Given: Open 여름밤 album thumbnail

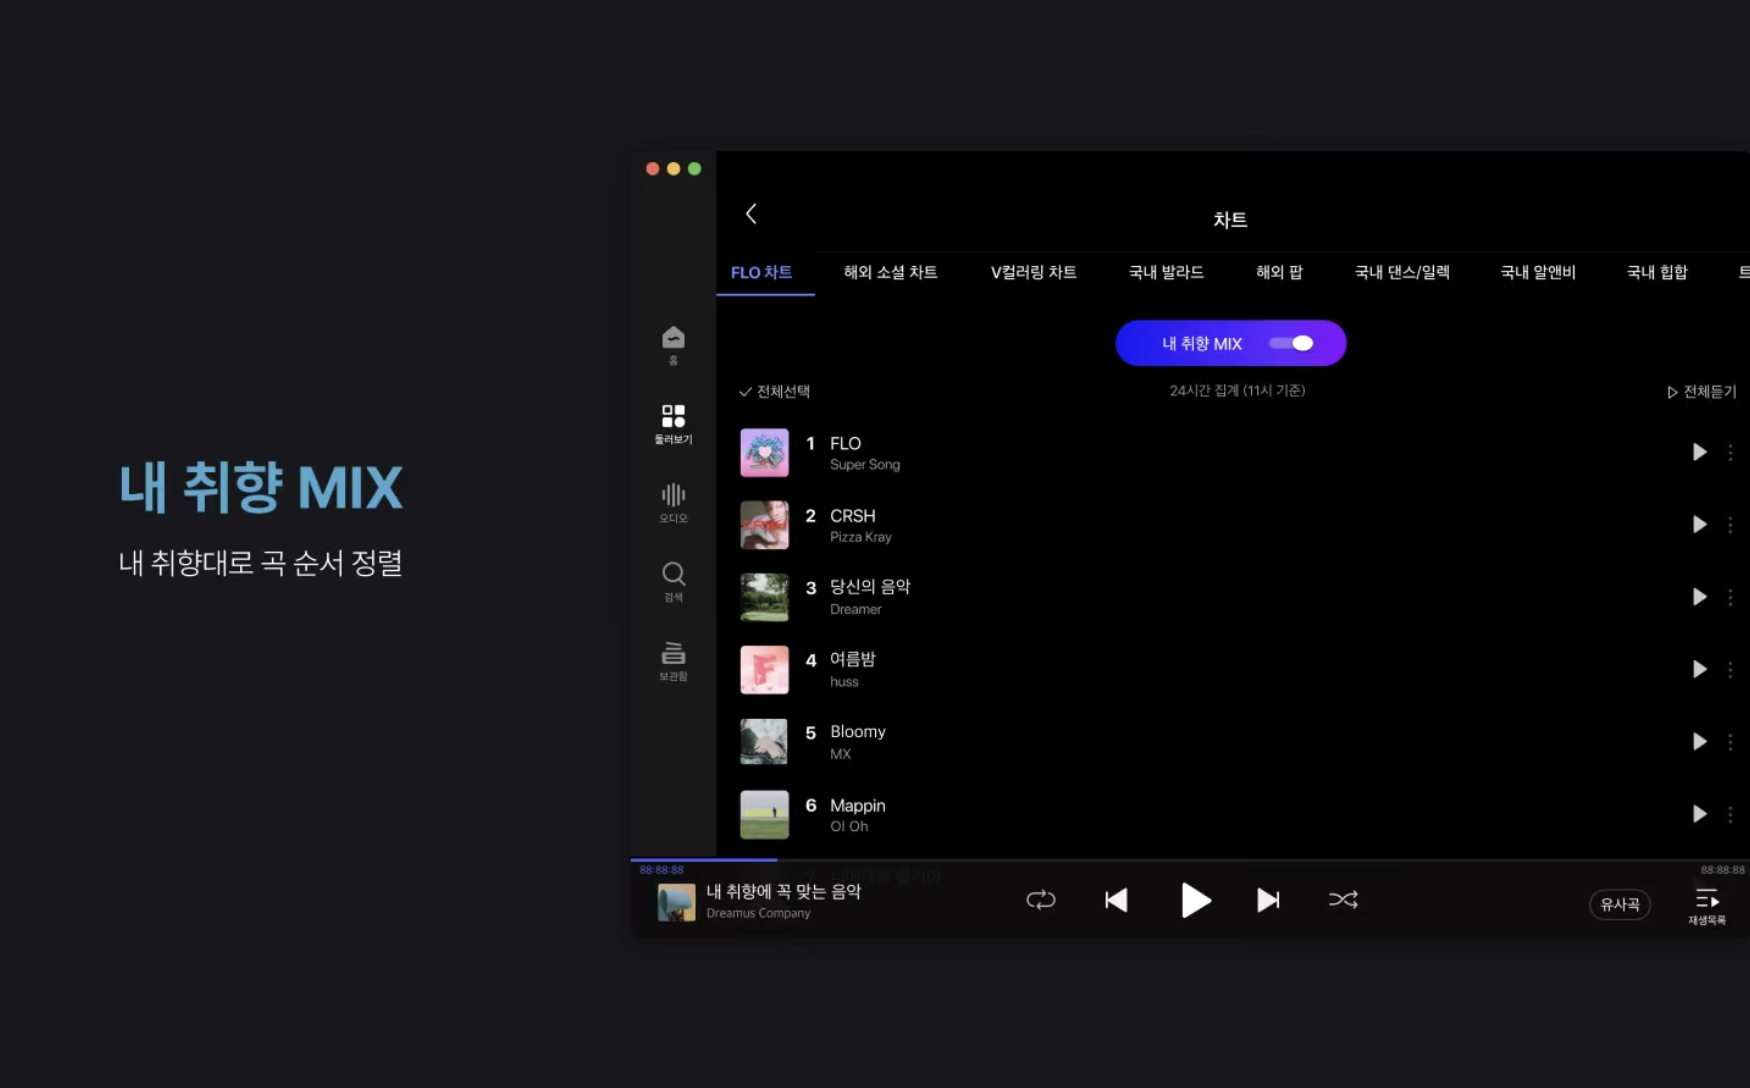Looking at the screenshot, I should (x=764, y=669).
